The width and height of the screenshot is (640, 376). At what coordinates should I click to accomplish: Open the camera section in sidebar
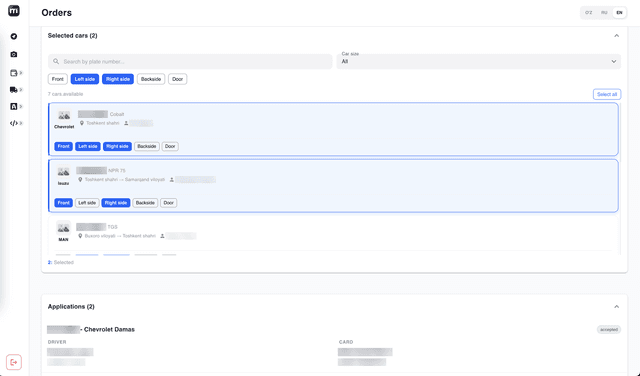pos(14,54)
